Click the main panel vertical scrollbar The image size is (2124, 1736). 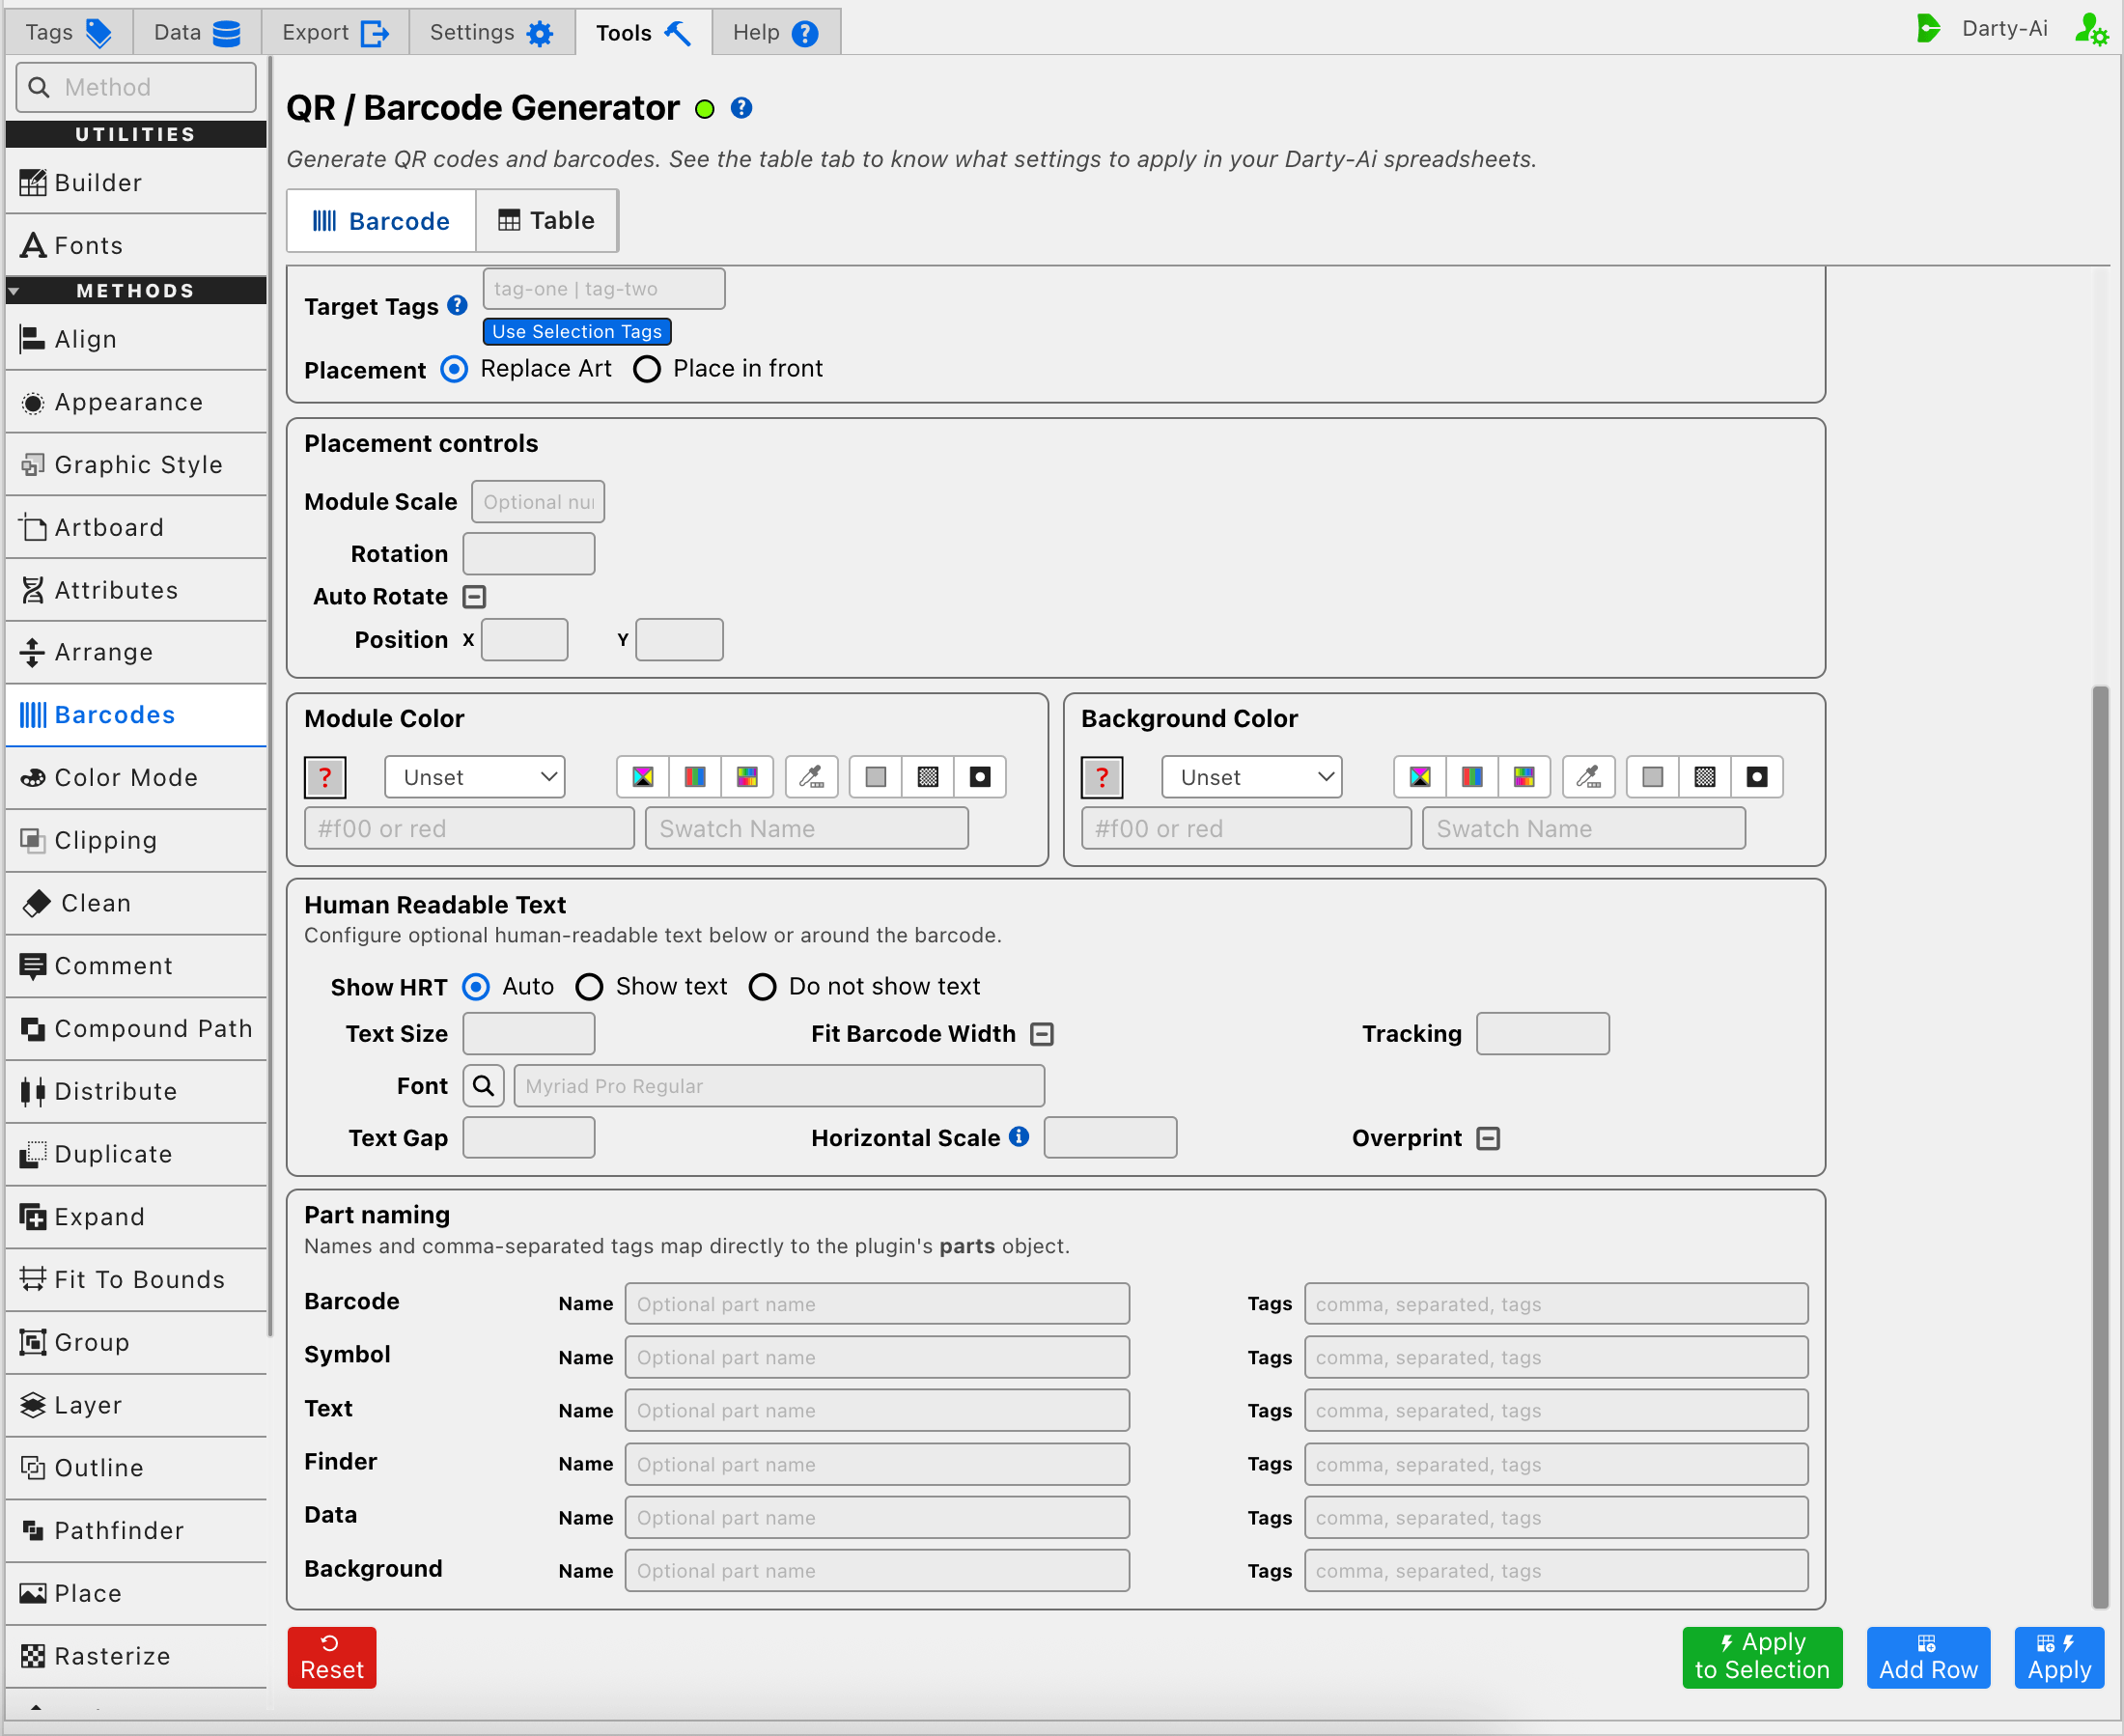[x=2100, y=1146]
